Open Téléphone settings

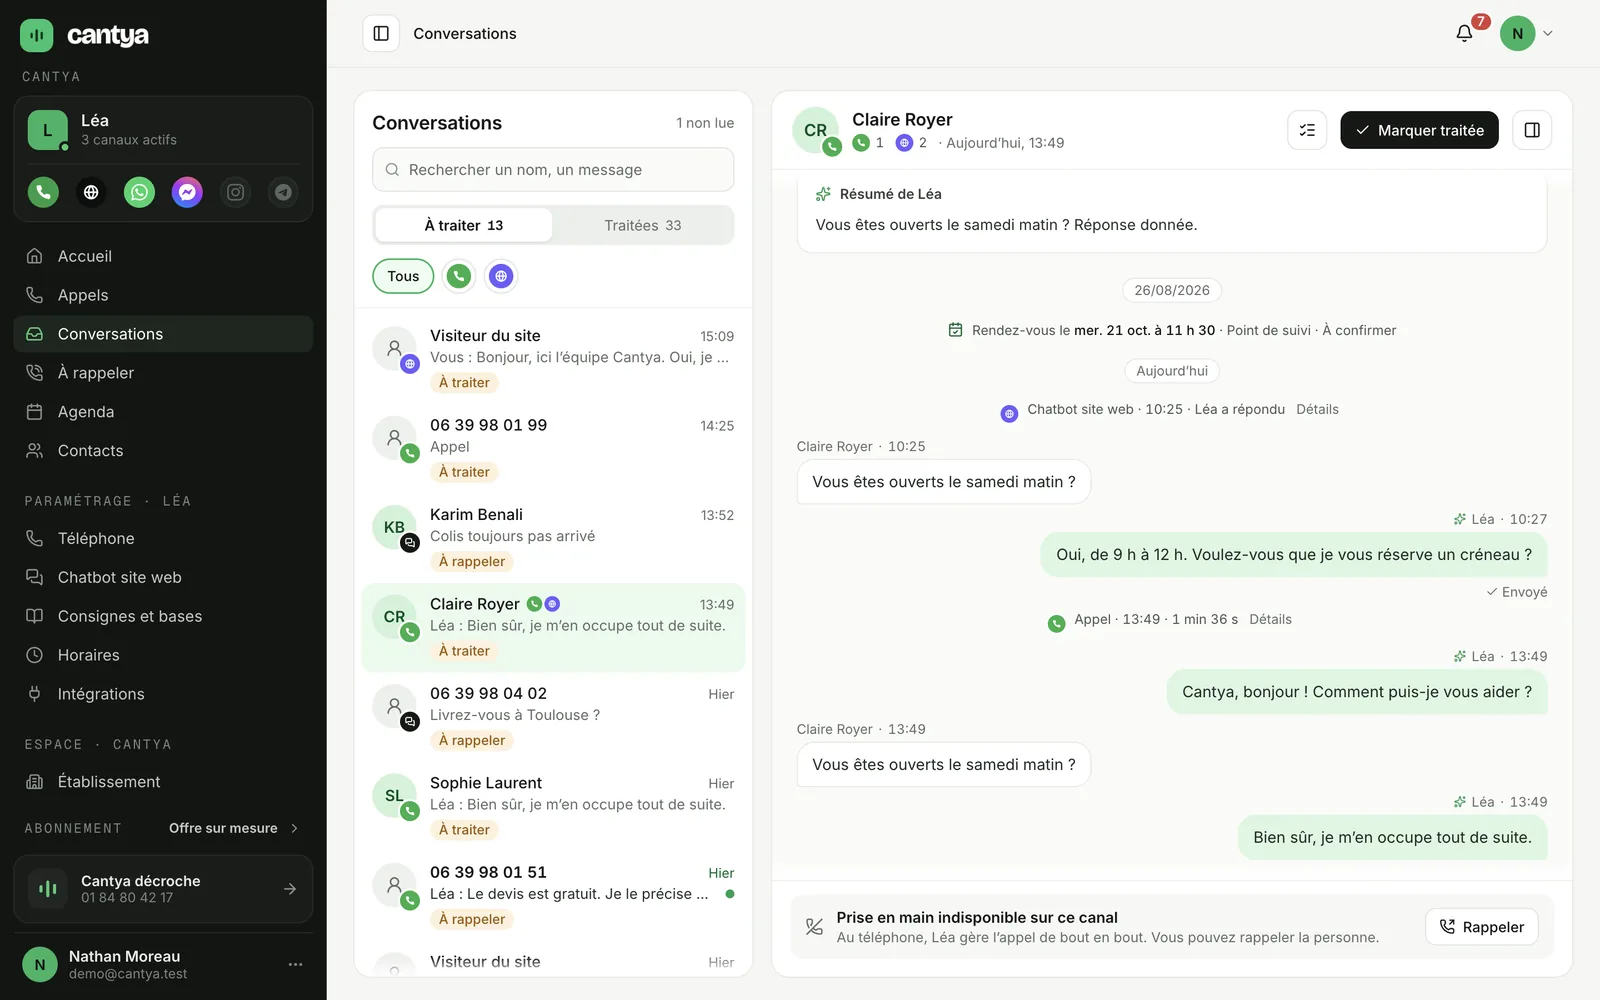[x=163, y=538]
